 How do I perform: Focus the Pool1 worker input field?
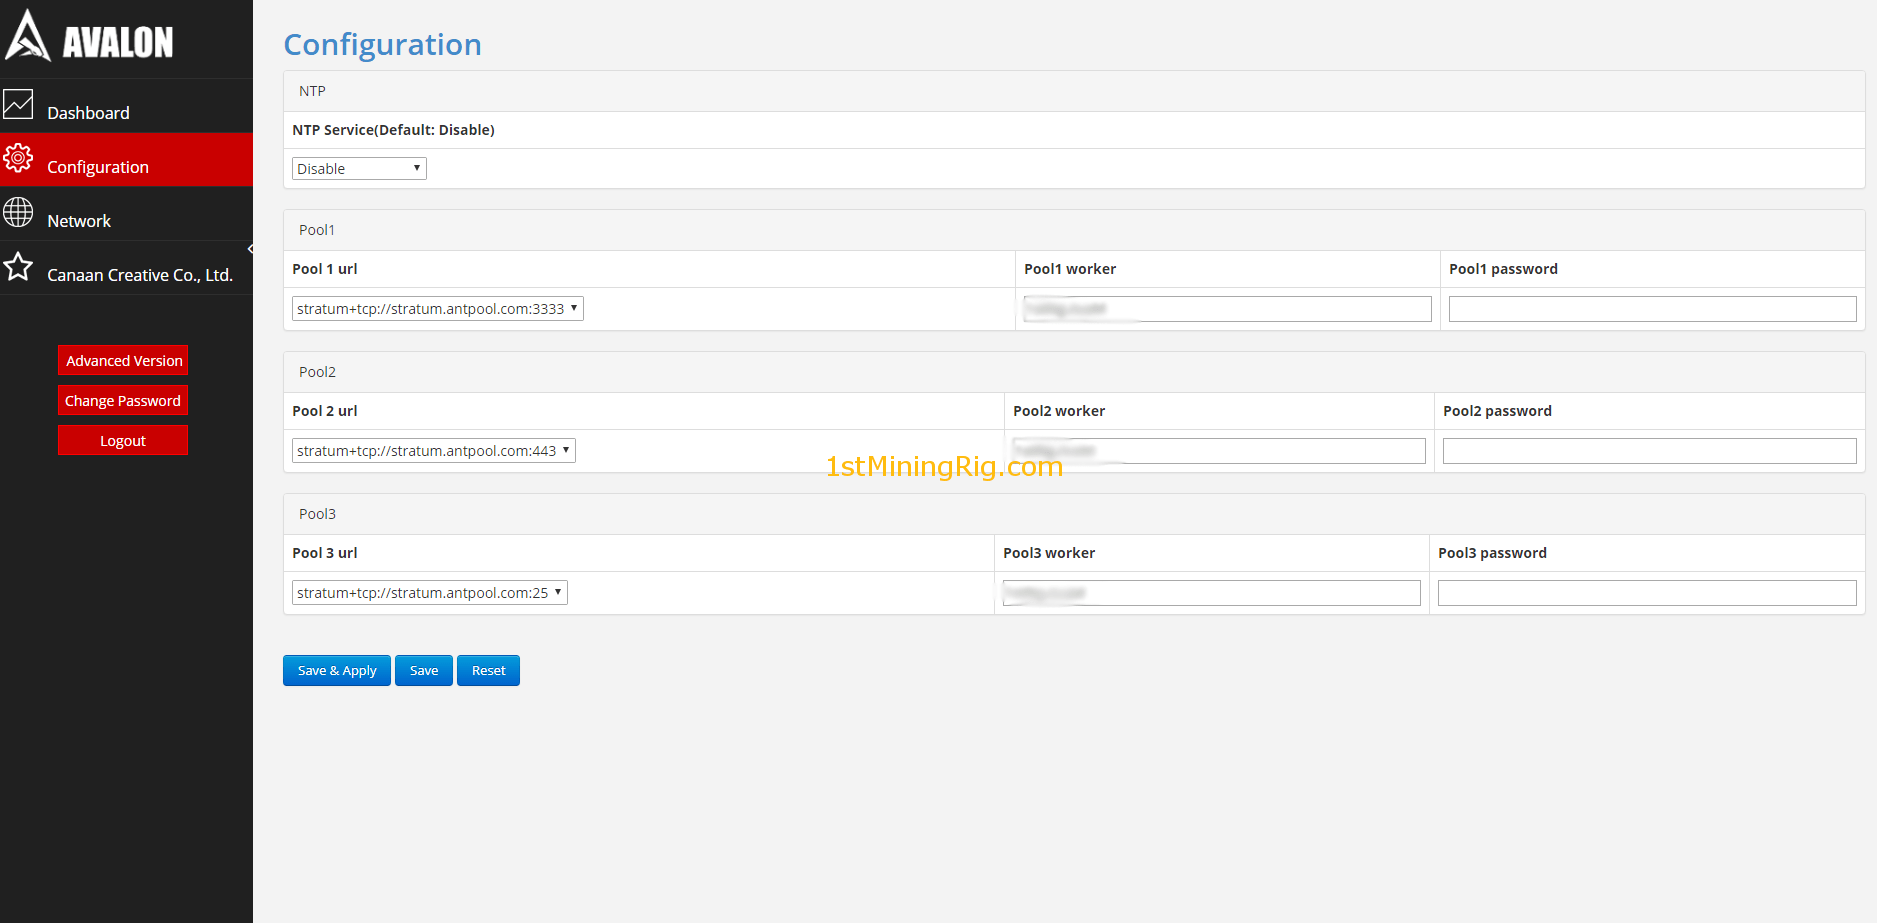click(1228, 309)
